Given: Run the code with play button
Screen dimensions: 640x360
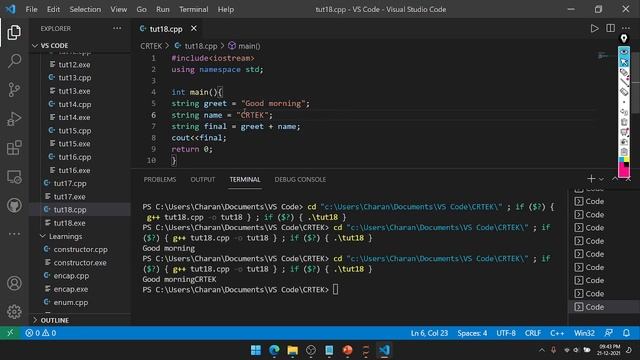Looking at the screenshot, I should pyautogui.click(x=594, y=29).
